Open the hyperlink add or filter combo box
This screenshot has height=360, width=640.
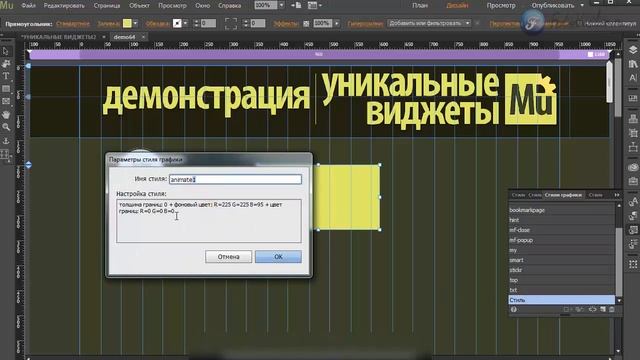pos(429,23)
